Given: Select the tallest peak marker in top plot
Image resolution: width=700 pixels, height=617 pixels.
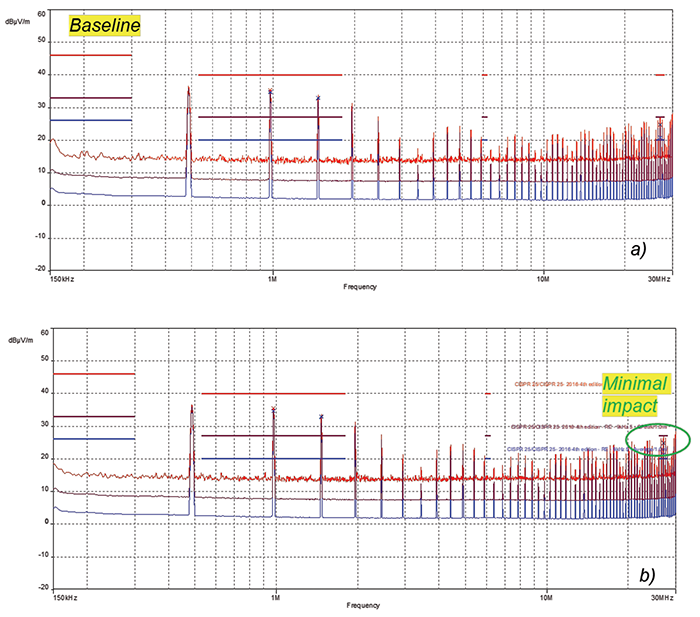Looking at the screenshot, I should 188,89.
